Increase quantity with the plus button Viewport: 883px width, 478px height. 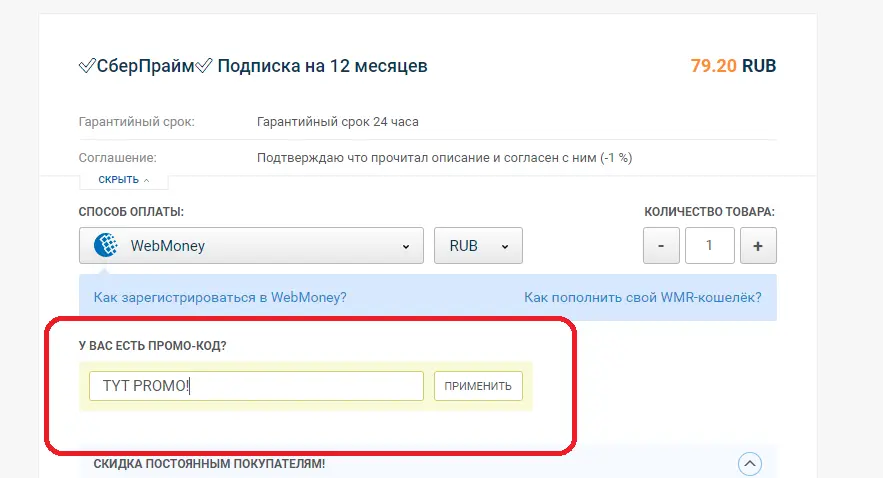(x=758, y=245)
